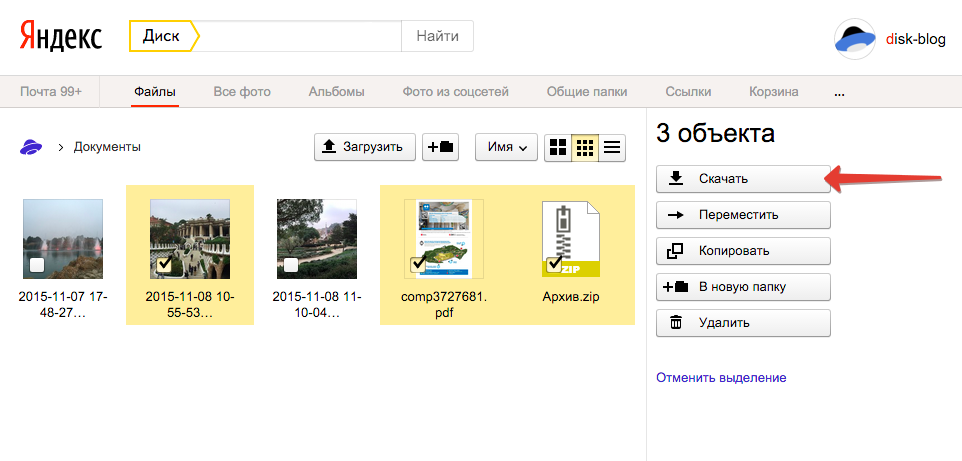The image size is (962, 461).
Task: Open the Корзина tab
Action: coord(773,92)
